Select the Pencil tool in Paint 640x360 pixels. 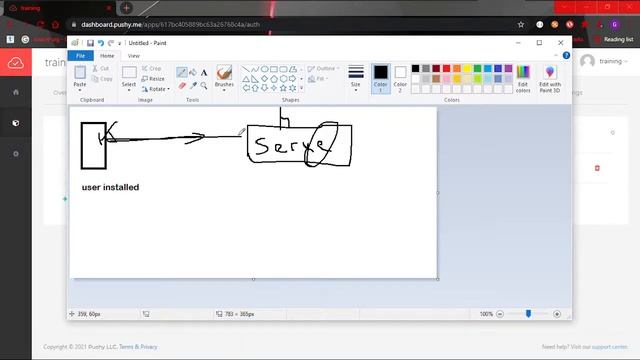tap(182, 72)
